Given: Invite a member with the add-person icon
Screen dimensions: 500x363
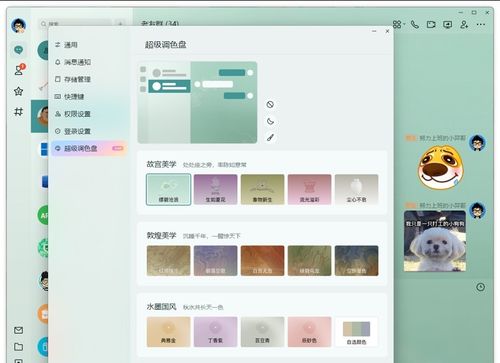Looking at the screenshot, I should pos(464,24).
